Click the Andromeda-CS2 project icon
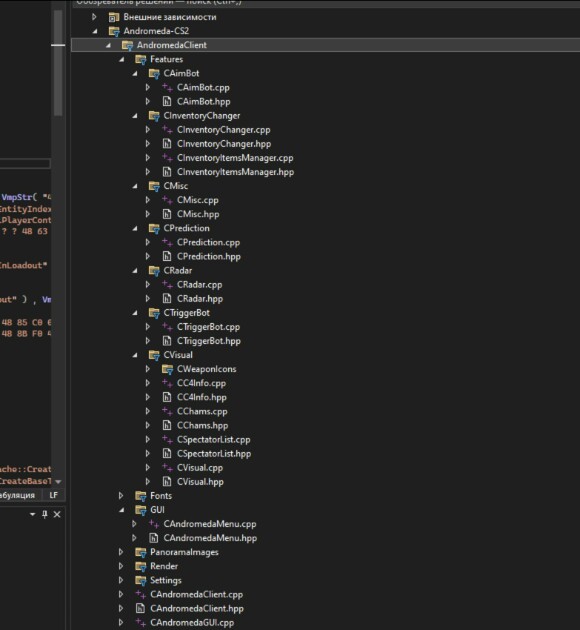 coord(114,31)
